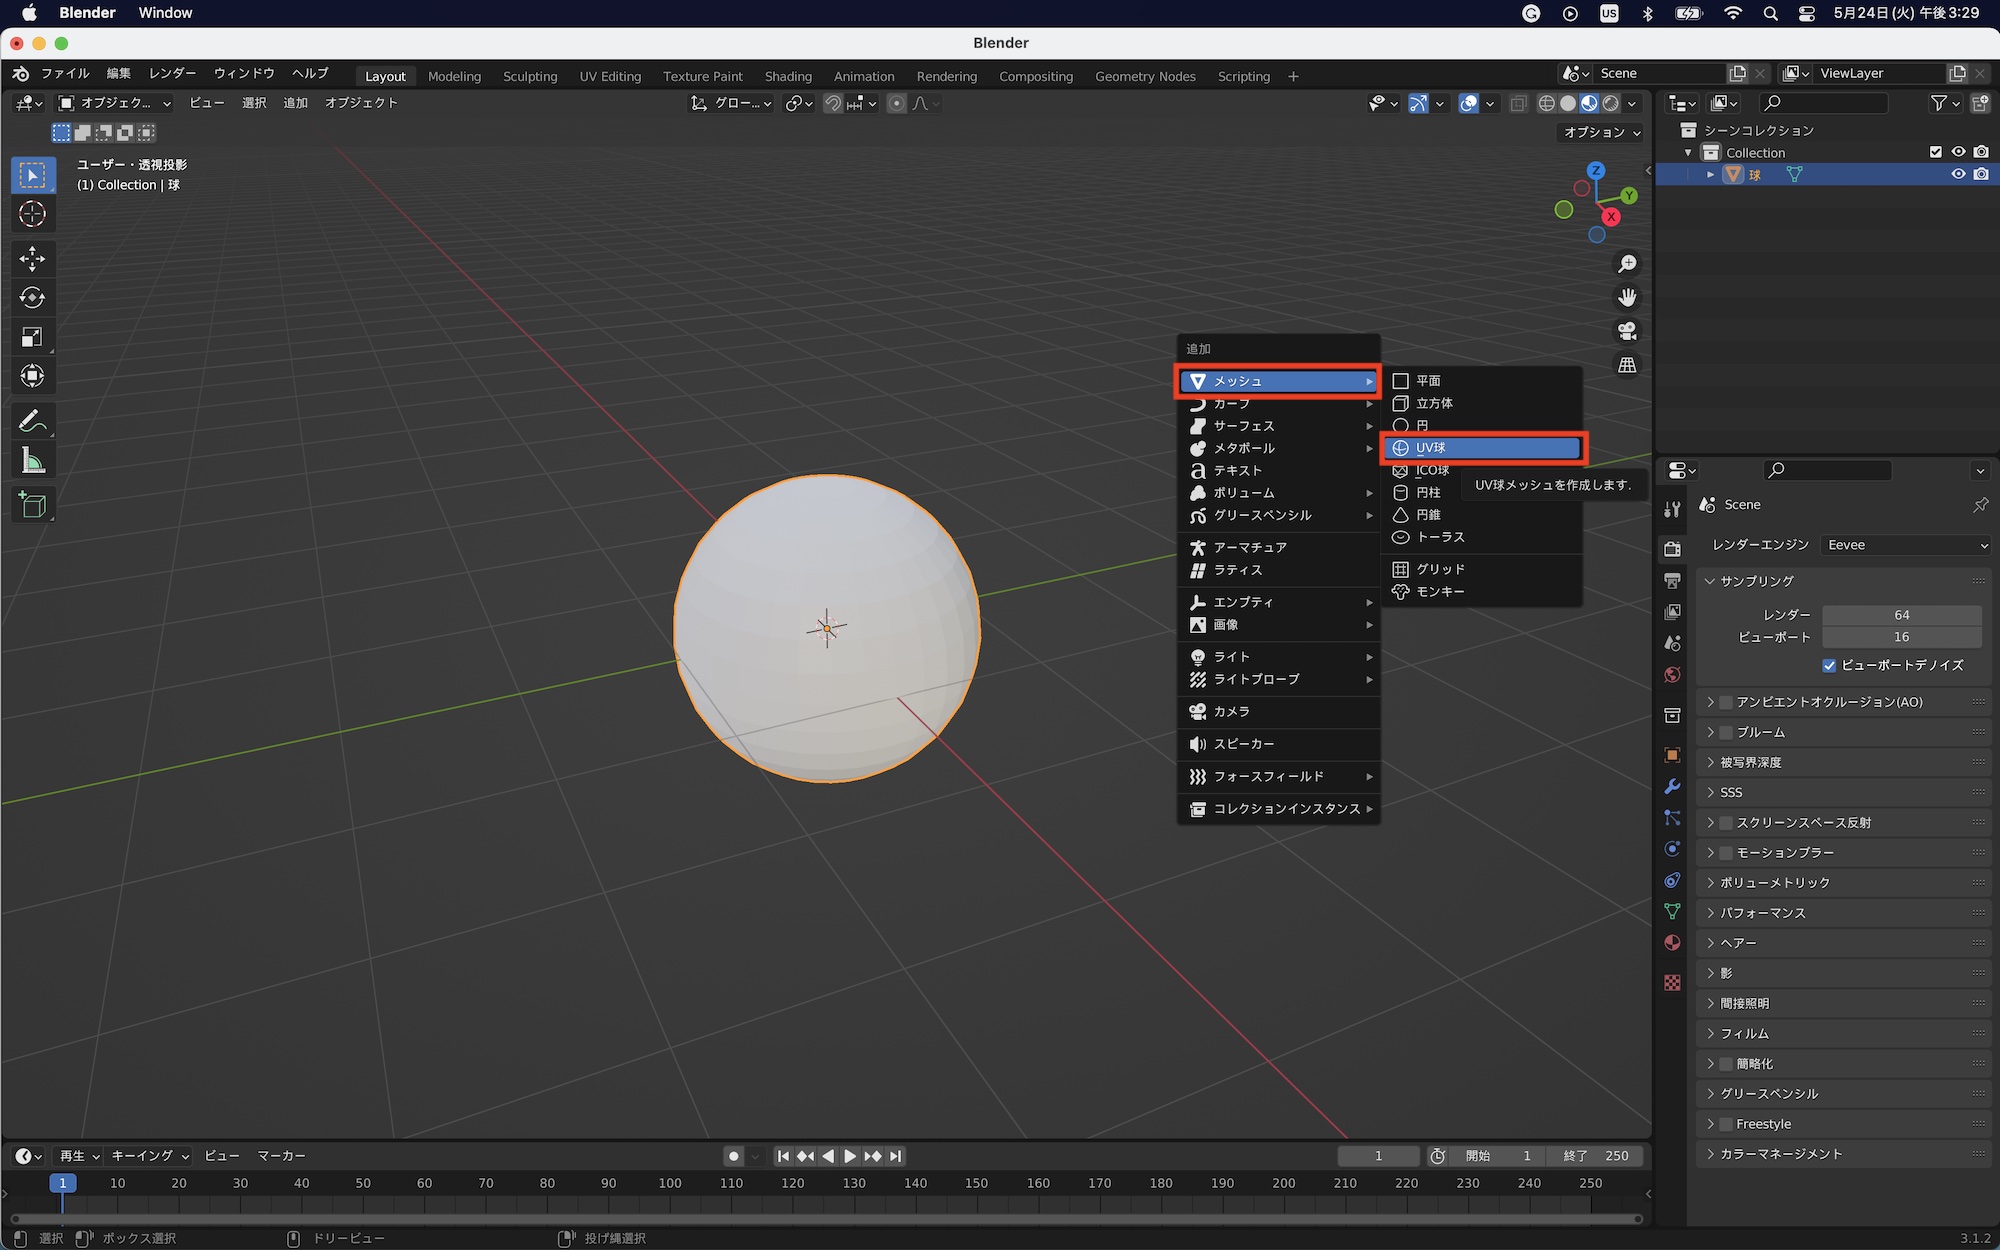Screen dimensions: 2000x1250
Task: Expand the 球 object in outliner
Action: click(1711, 174)
